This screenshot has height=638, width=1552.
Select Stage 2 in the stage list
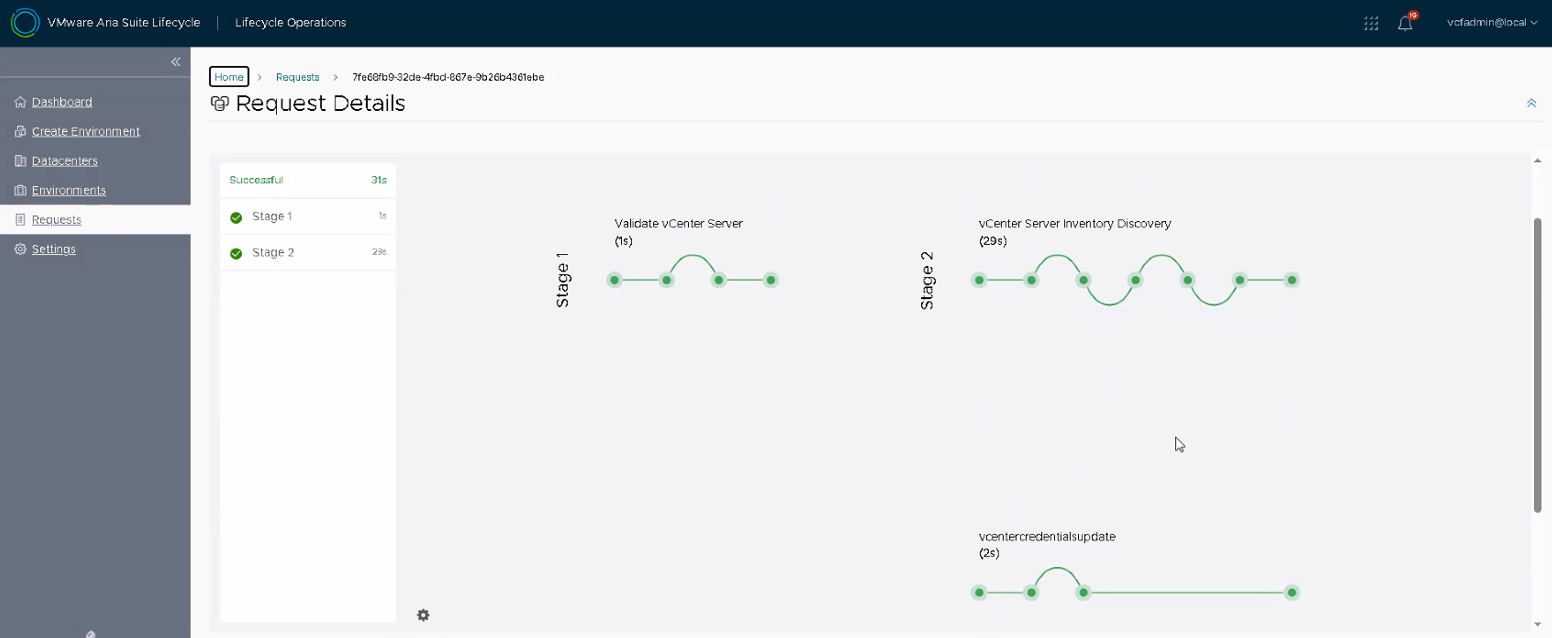coord(273,252)
